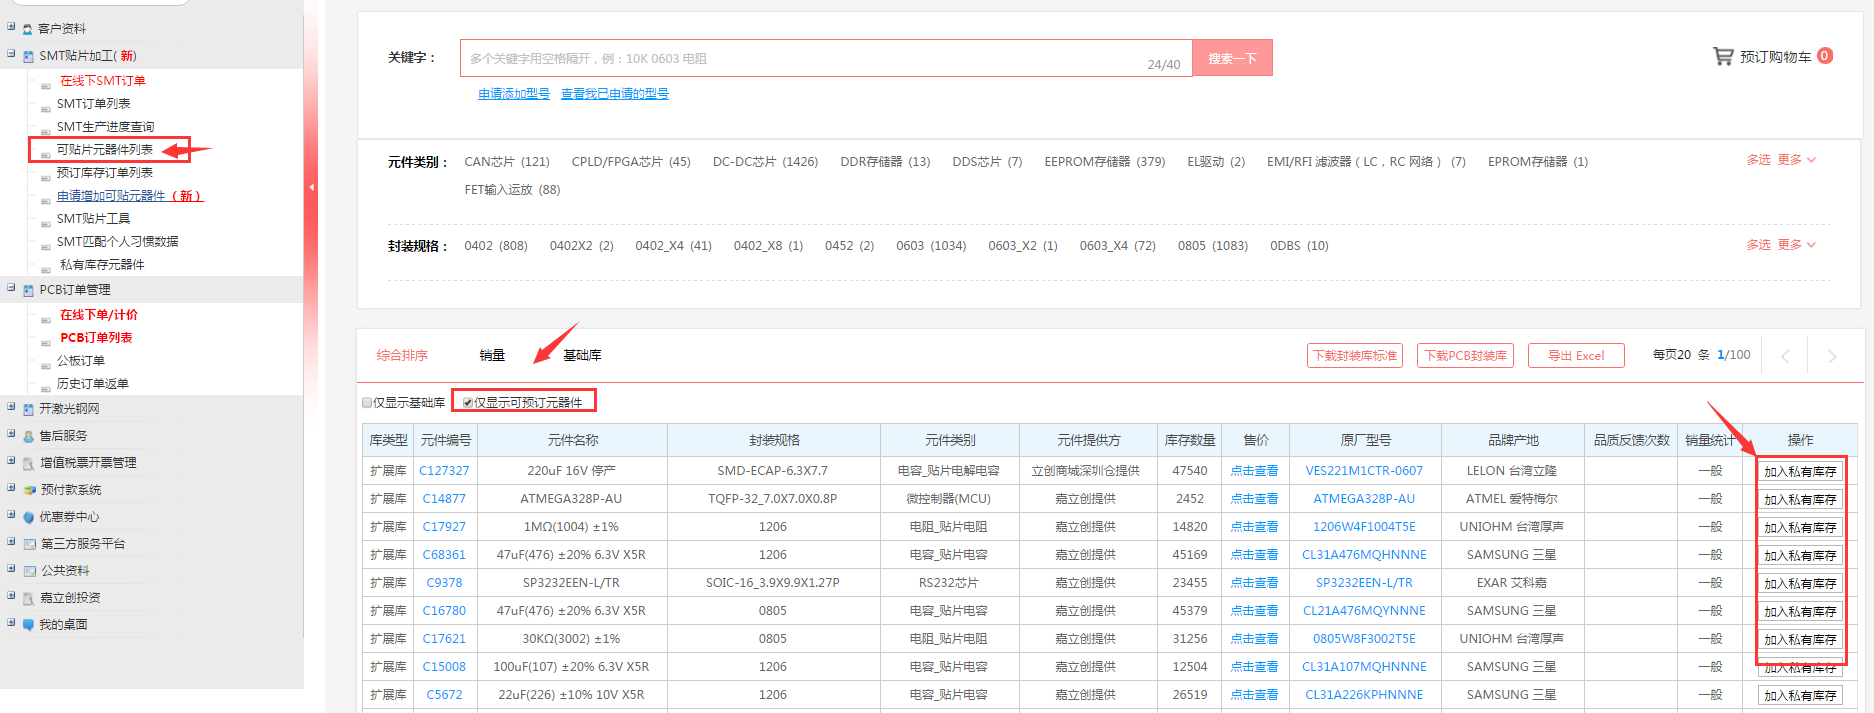
Task: Focus the 关键字 keyword search input field
Action: (800, 59)
